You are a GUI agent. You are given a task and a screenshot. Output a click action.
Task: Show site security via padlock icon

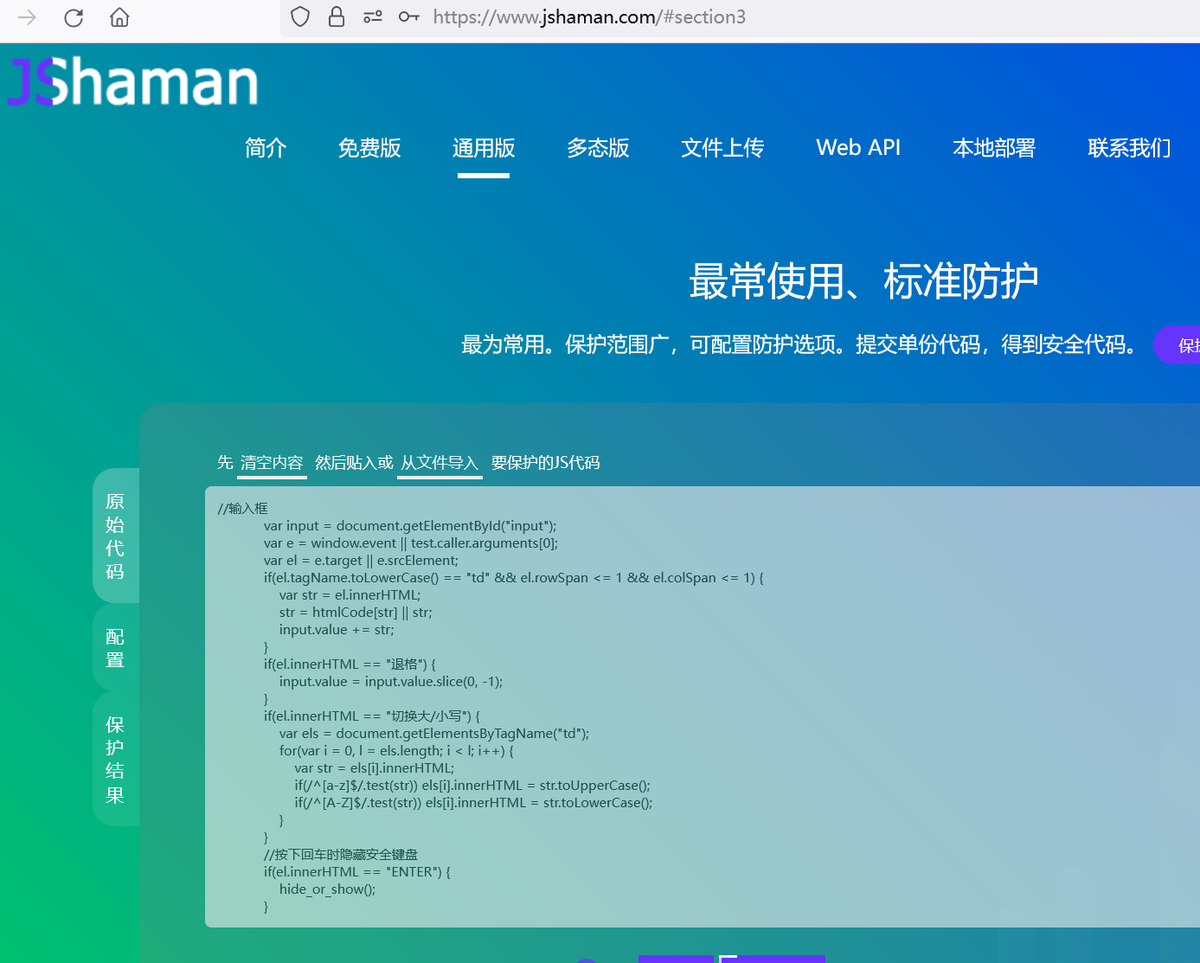[336, 17]
